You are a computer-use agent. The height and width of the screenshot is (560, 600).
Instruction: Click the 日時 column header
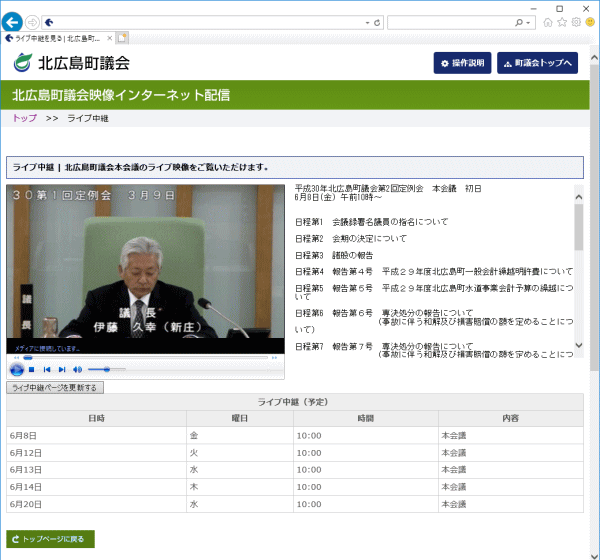96,418
